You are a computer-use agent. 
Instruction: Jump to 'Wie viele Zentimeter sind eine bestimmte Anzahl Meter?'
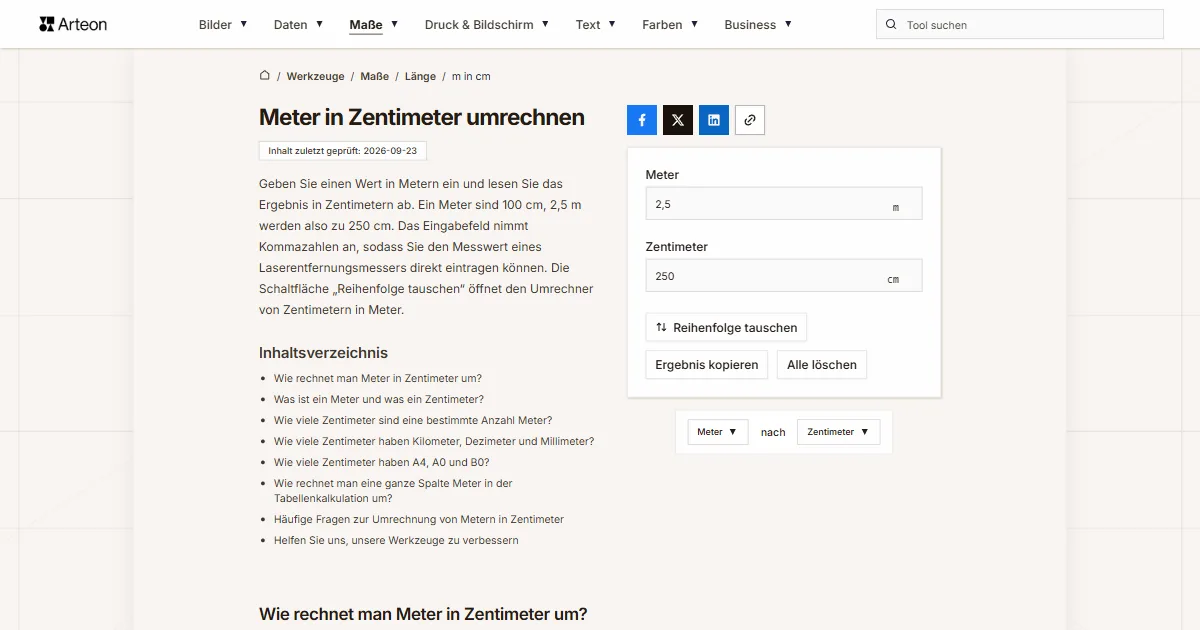[413, 420]
